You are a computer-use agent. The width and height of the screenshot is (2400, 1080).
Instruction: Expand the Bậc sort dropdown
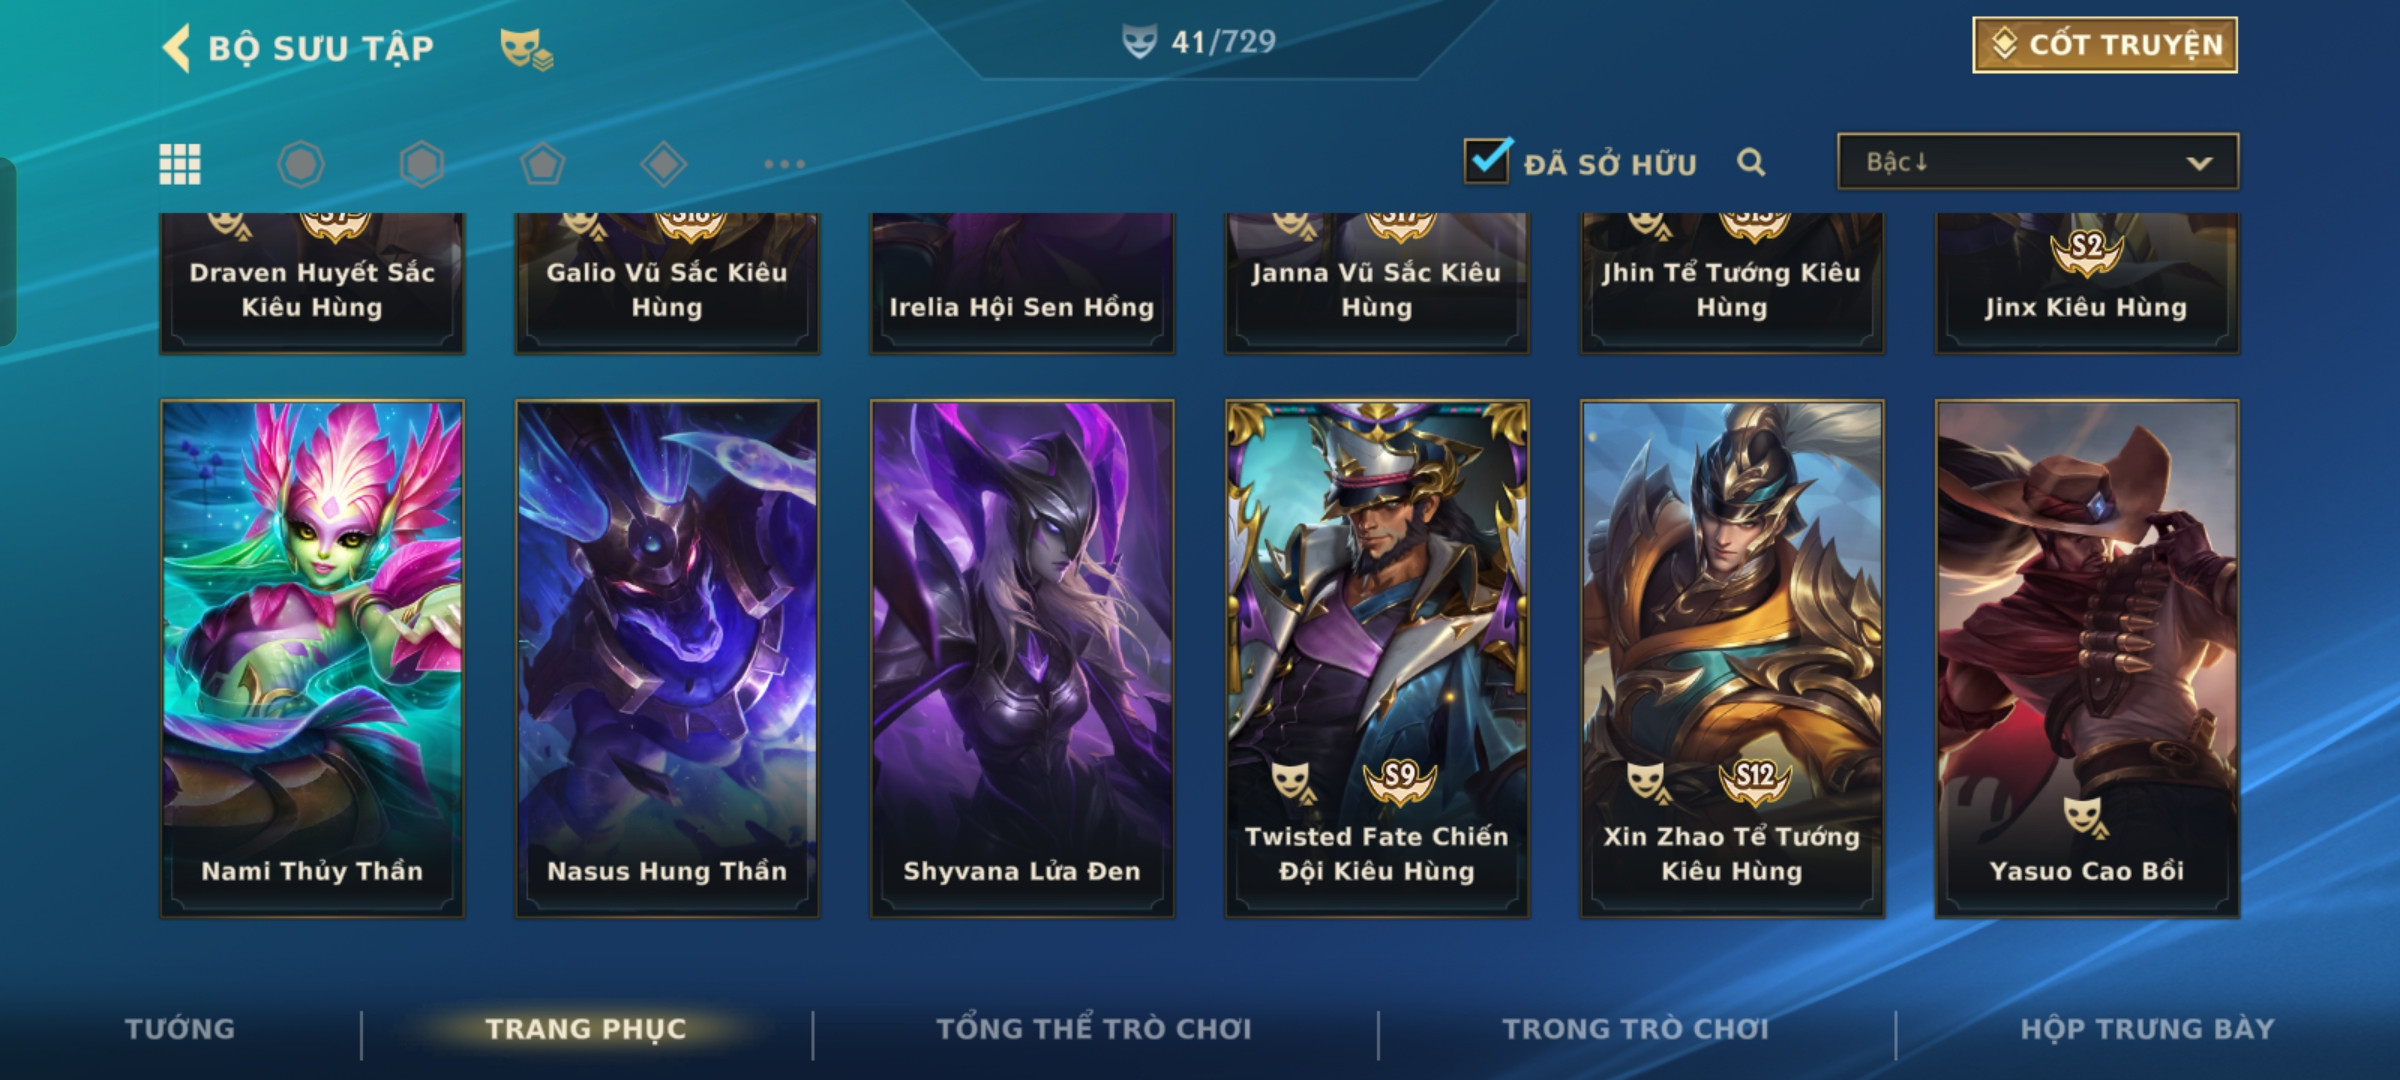(2038, 162)
